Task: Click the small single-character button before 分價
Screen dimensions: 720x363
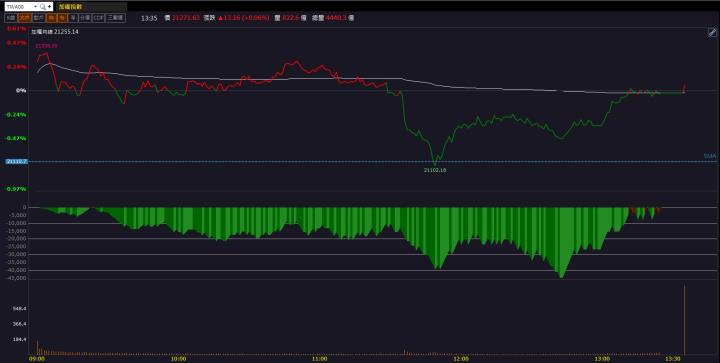Action: tap(73, 18)
